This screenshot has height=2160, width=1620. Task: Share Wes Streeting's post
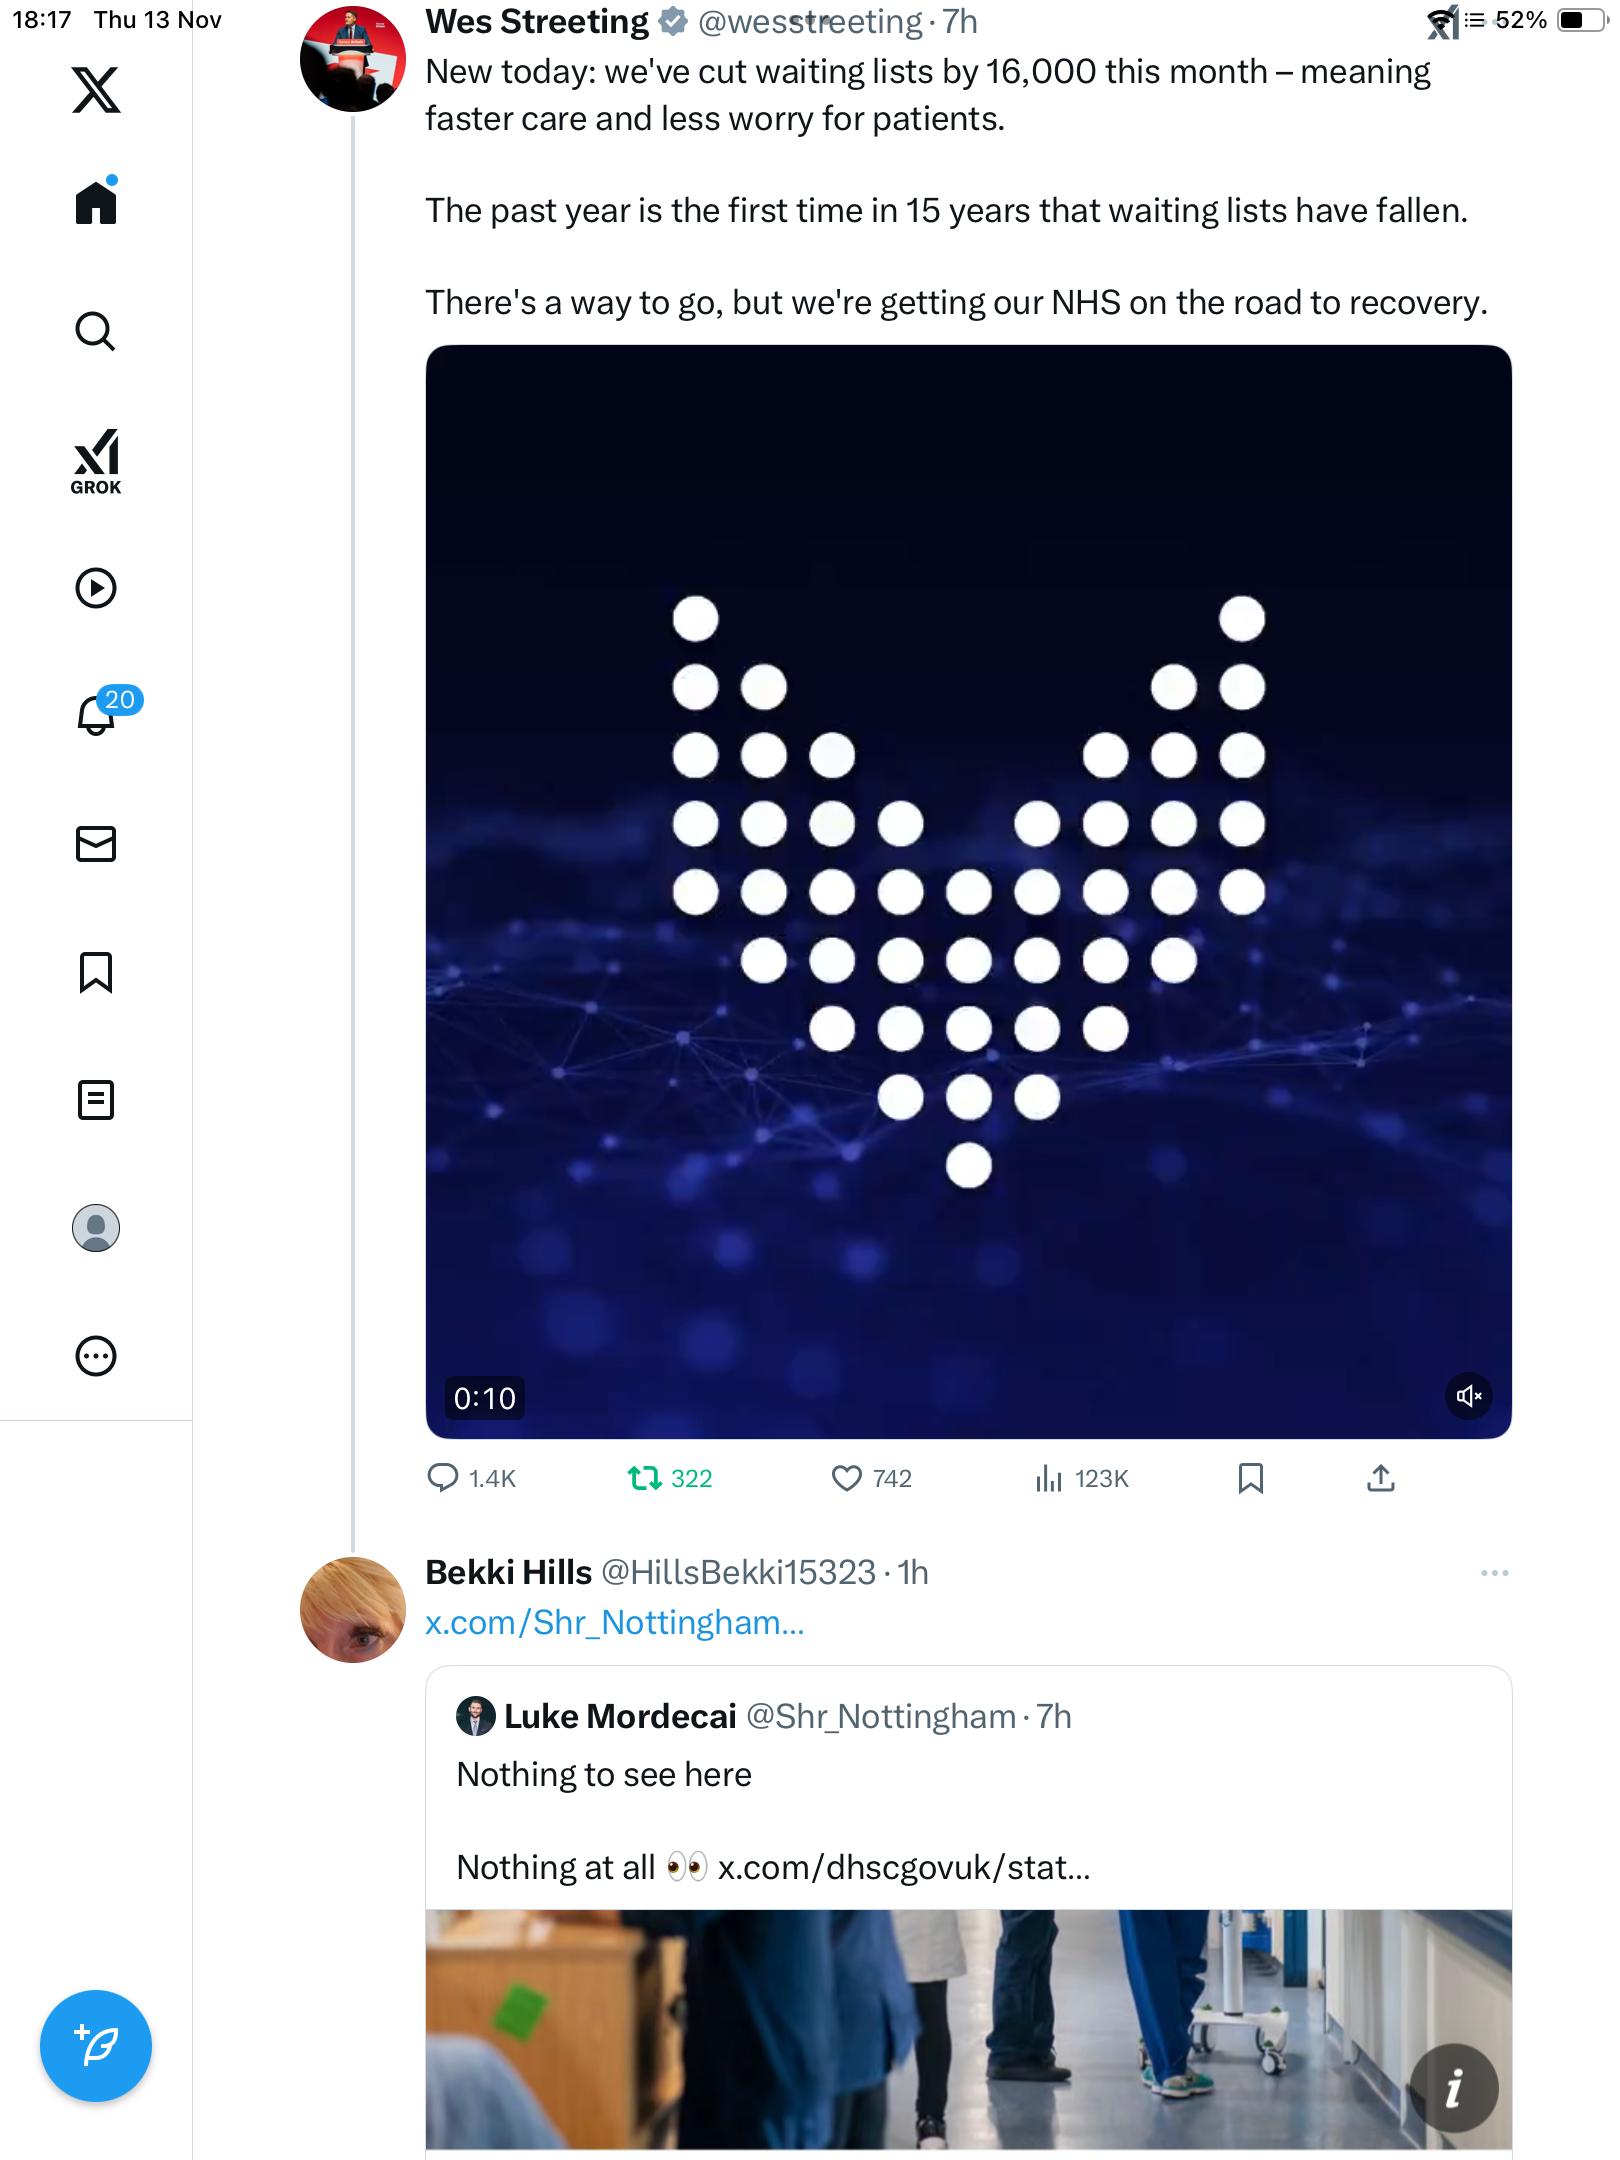(1381, 1478)
